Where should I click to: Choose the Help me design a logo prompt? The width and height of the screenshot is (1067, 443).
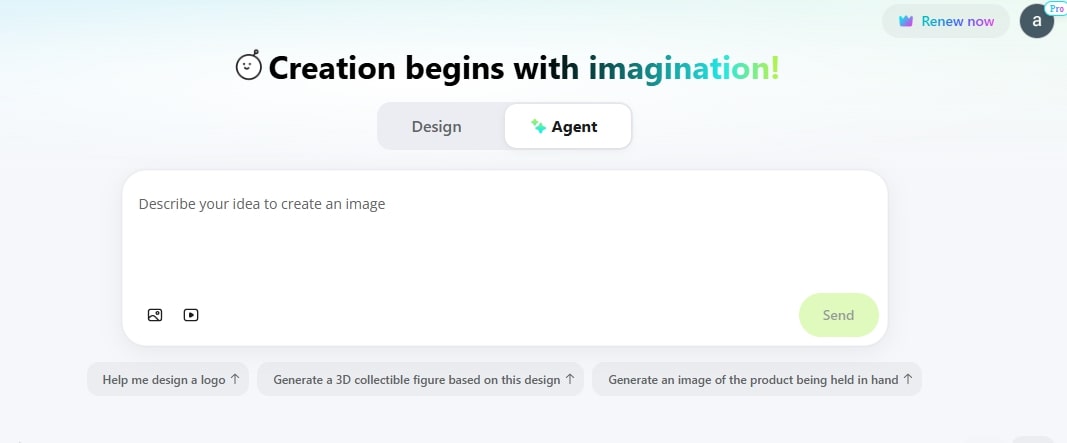[x=168, y=379]
